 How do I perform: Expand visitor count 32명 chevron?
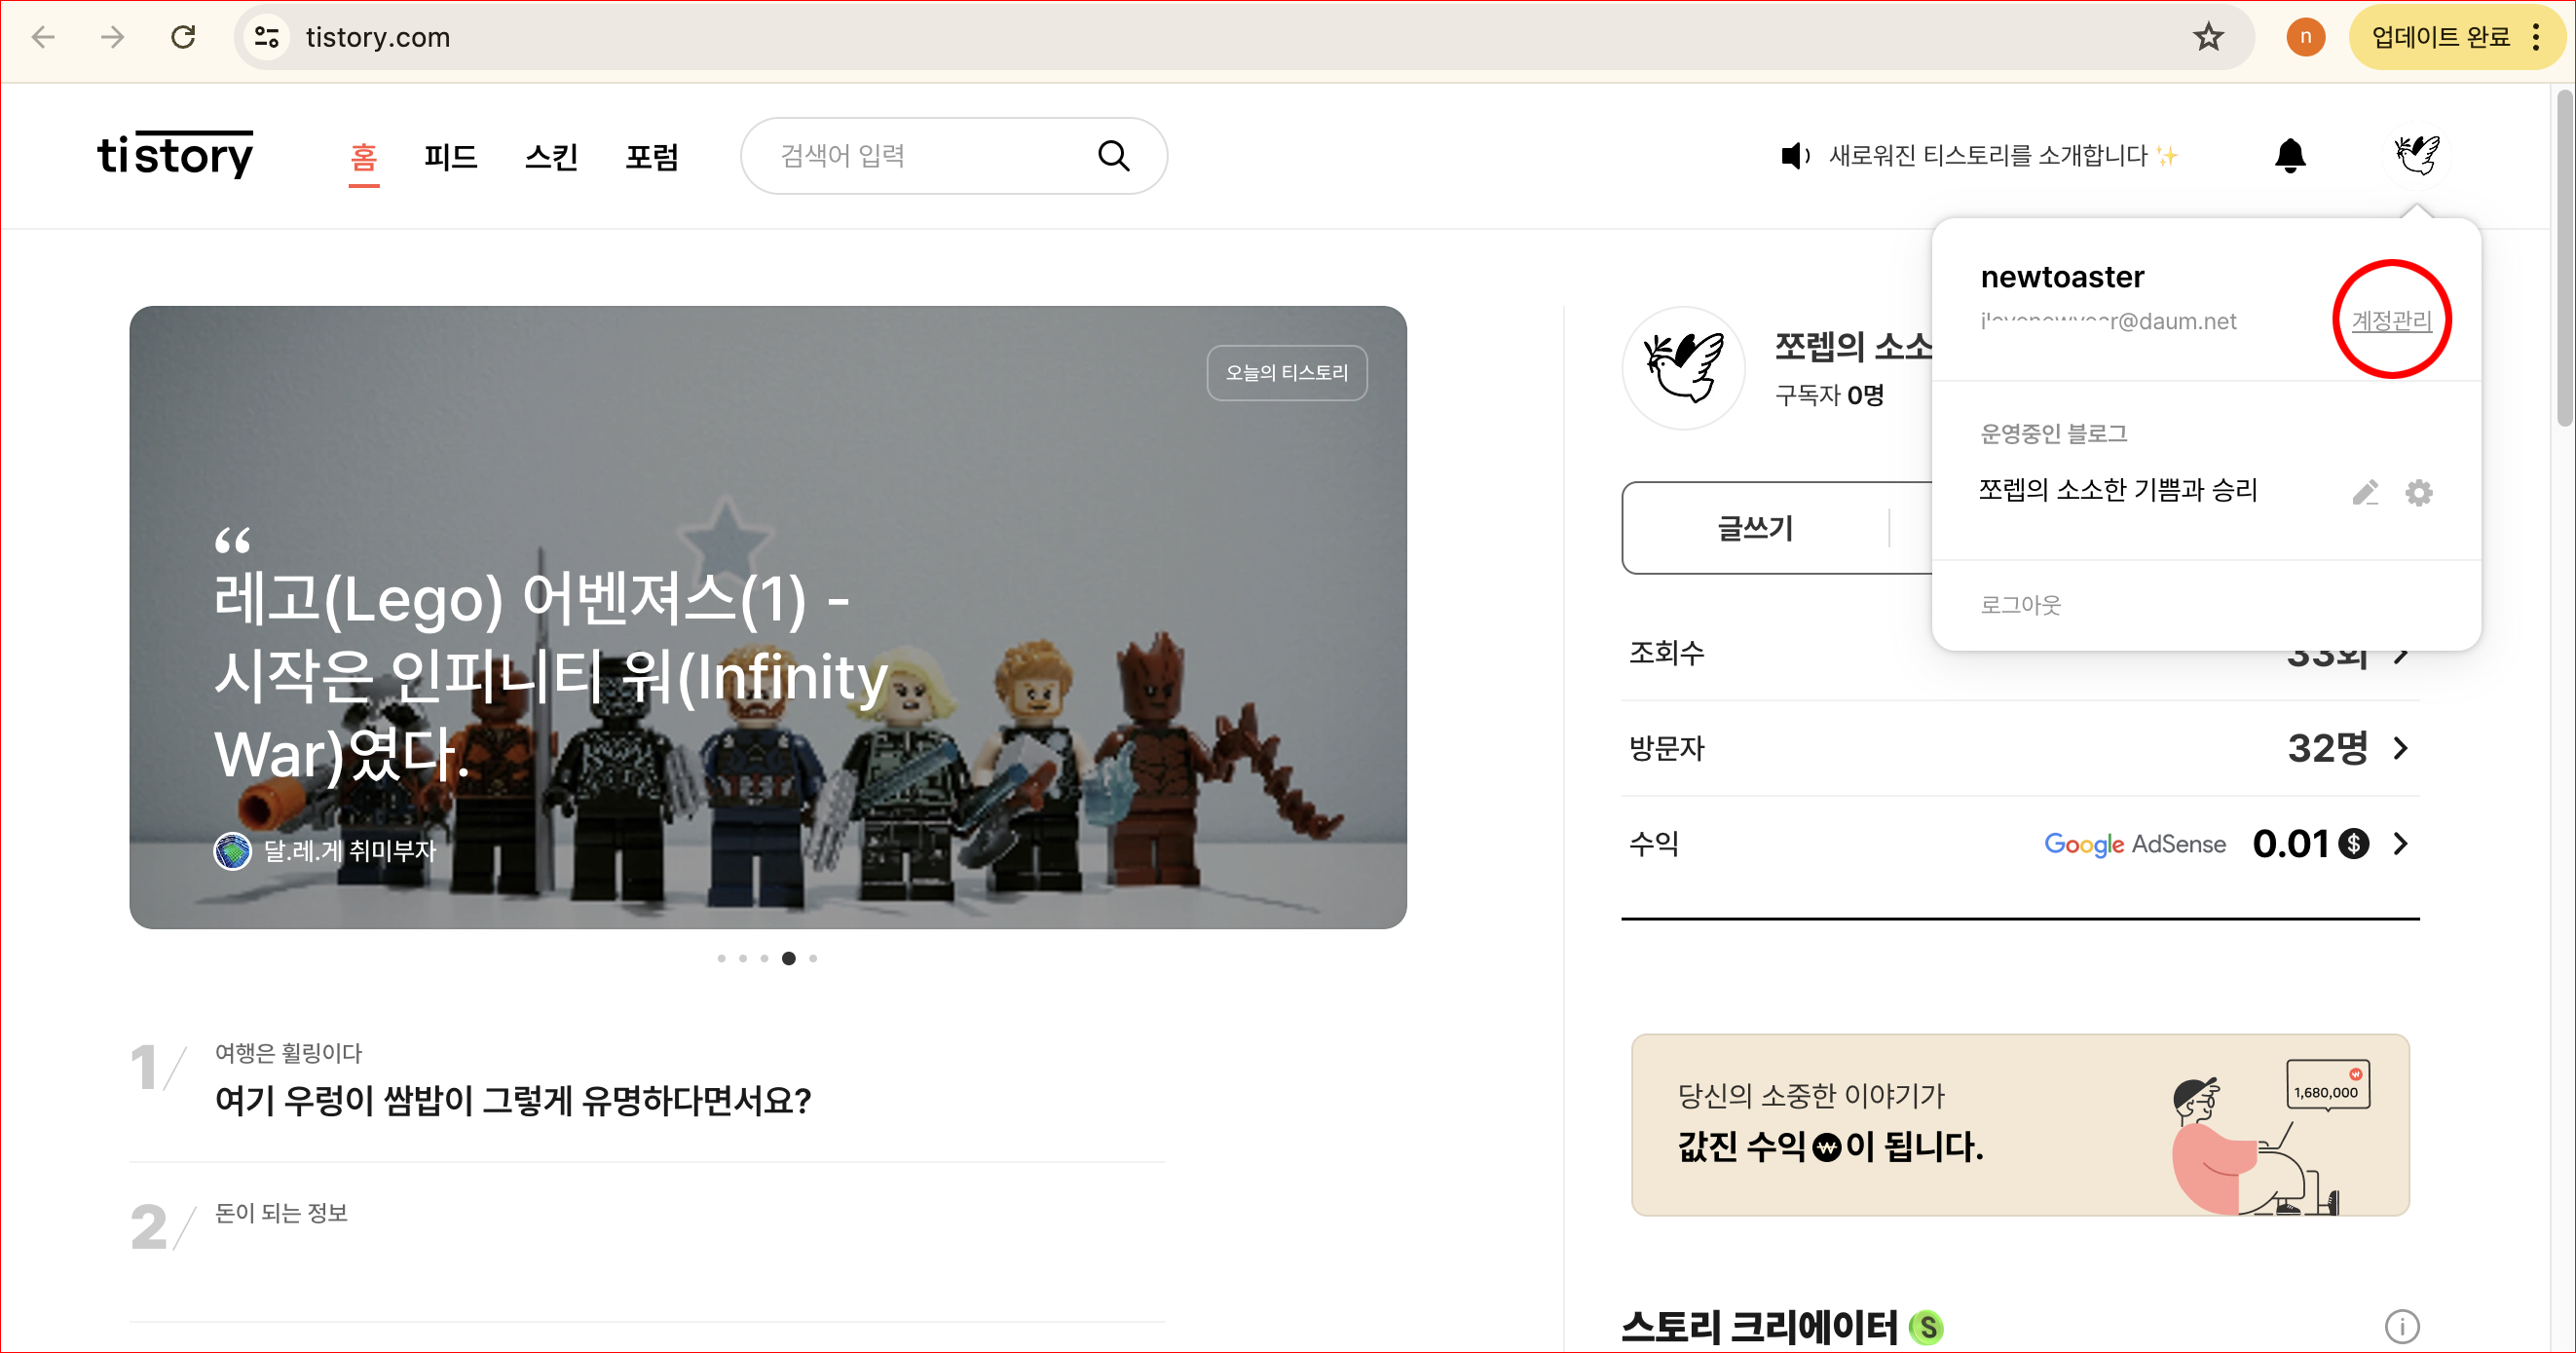coord(2401,748)
